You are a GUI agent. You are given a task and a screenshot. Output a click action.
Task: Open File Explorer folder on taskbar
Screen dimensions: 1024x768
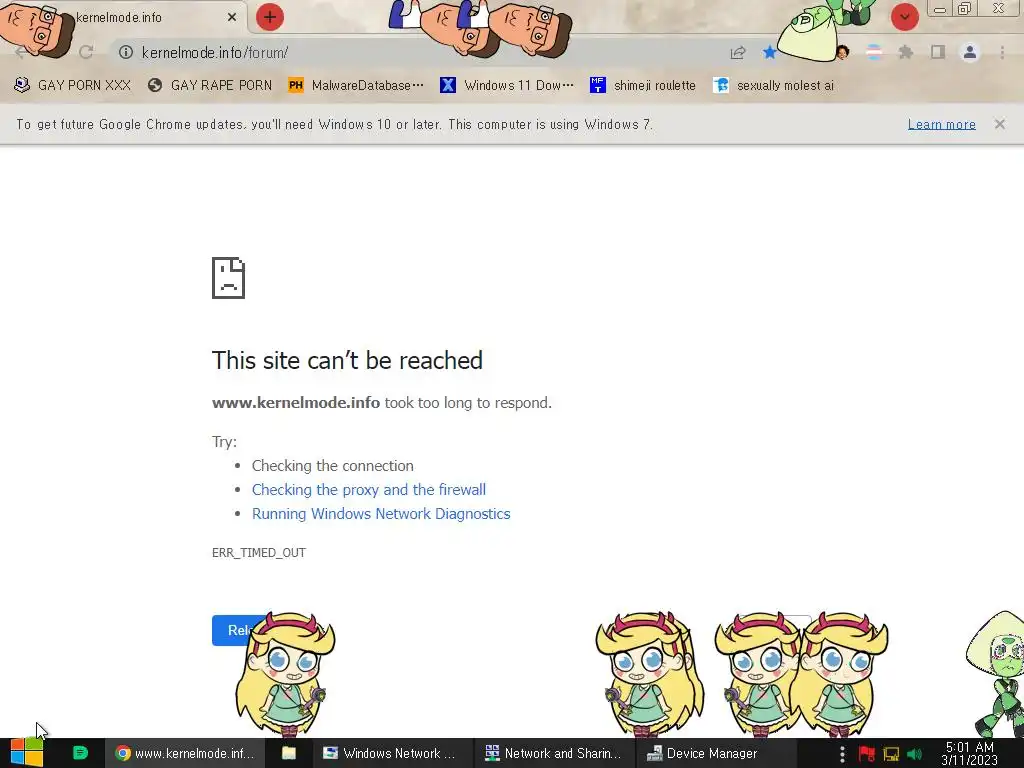(289, 753)
